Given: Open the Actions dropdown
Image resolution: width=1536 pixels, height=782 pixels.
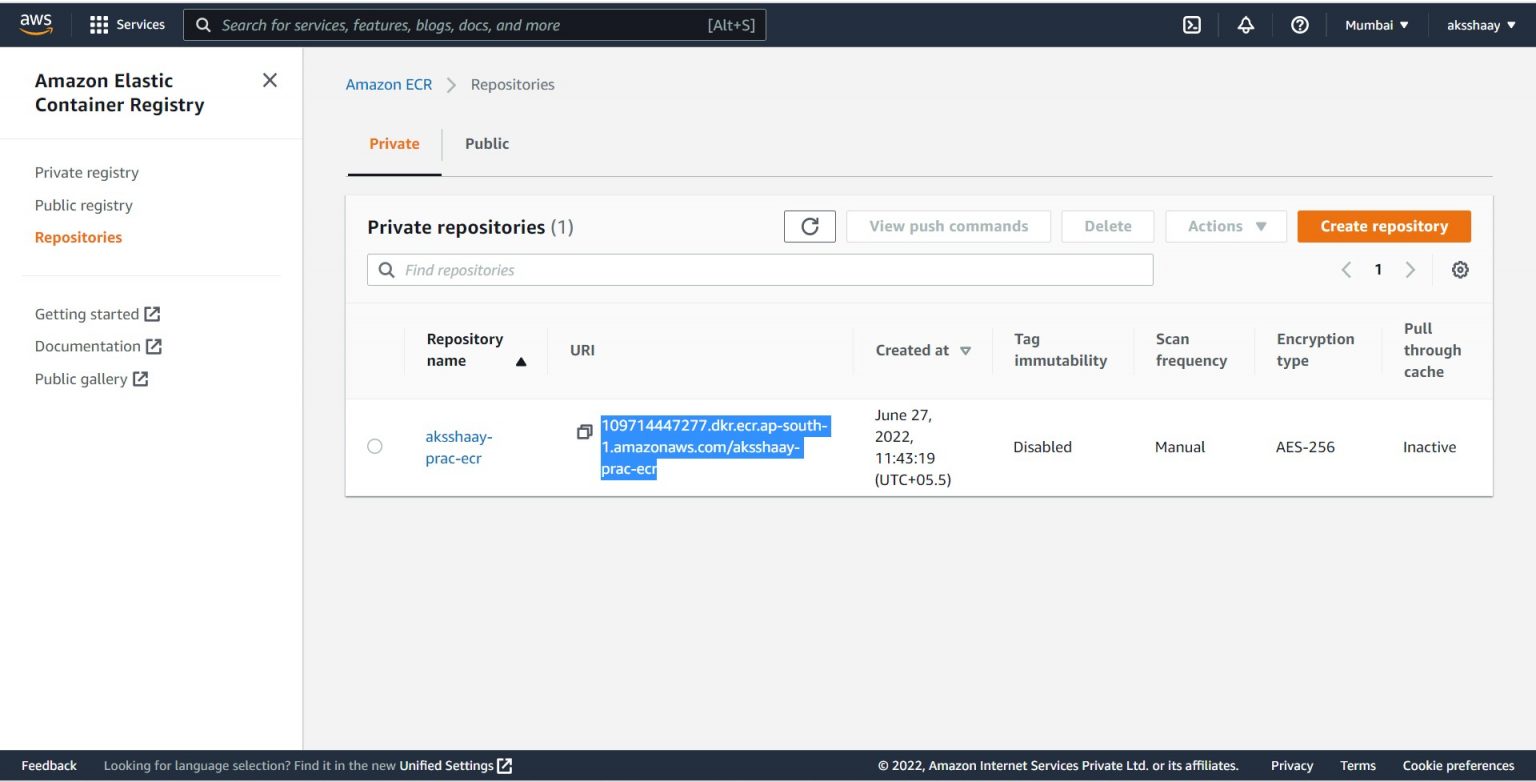Looking at the screenshot, I should point(1224,226).
